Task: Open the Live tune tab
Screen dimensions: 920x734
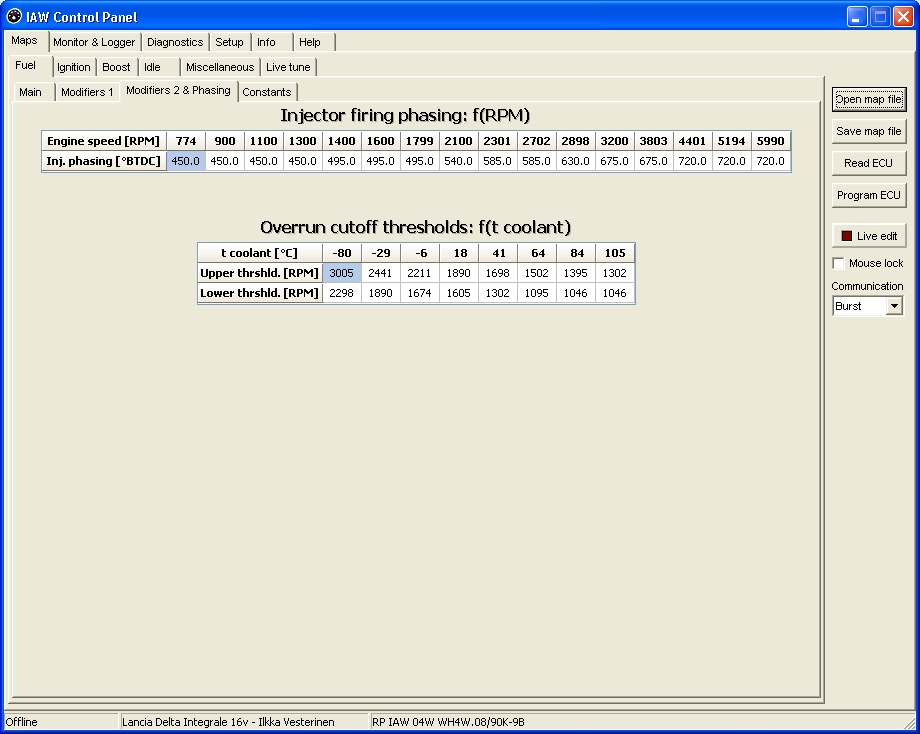Action: (x=288, y=67)
